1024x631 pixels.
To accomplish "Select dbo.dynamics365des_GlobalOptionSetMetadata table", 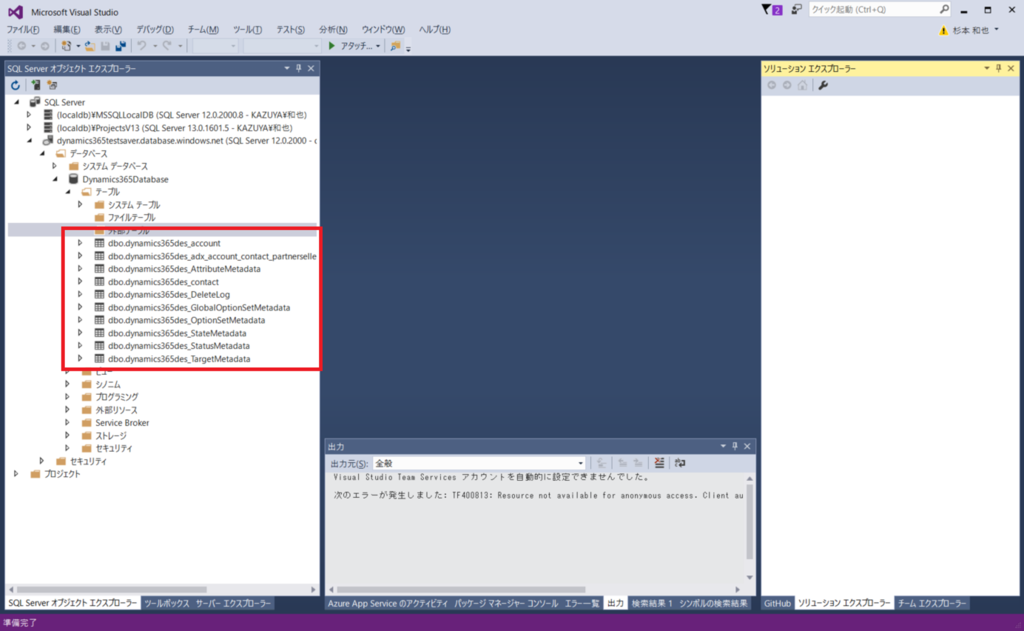I will coord(199,308).
